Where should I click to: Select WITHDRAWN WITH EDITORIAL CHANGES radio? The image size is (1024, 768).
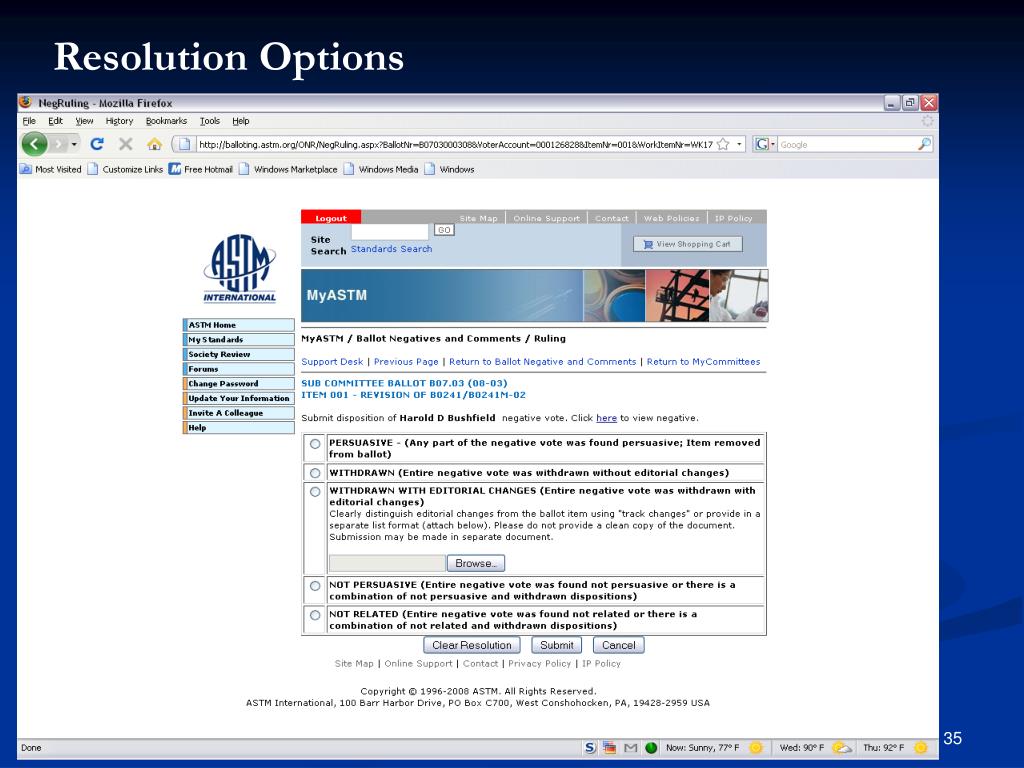click(x=315, y=492)
